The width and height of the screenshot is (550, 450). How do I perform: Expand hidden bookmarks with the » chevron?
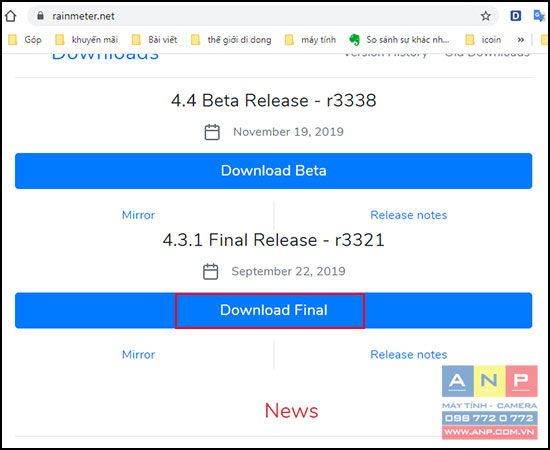click(521, 40)
